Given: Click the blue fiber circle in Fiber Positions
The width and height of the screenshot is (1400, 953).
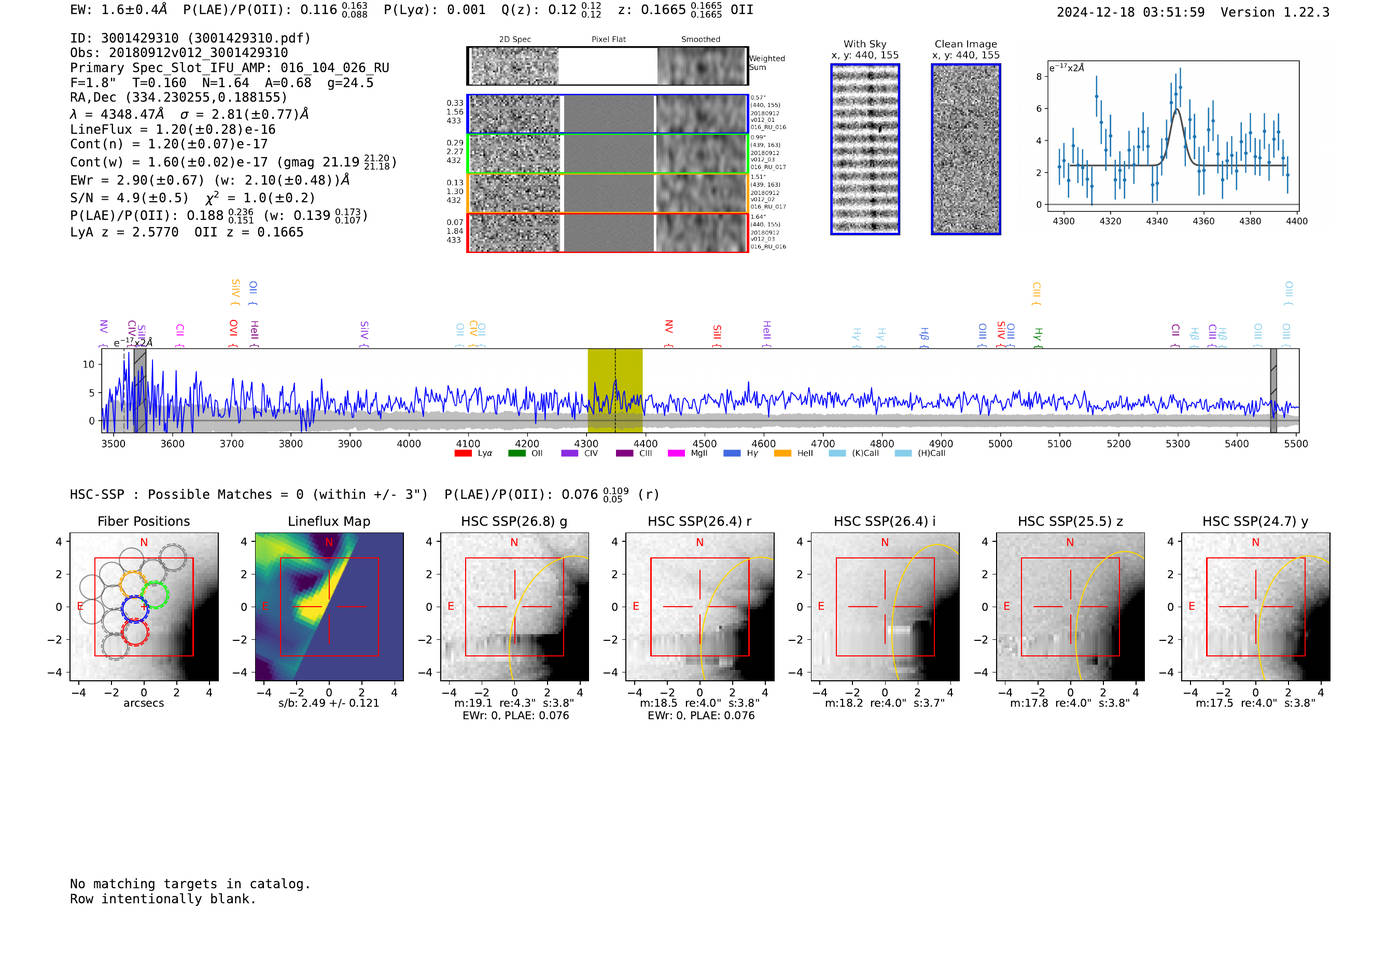Looking at the screenshot, I should point(135,607).
